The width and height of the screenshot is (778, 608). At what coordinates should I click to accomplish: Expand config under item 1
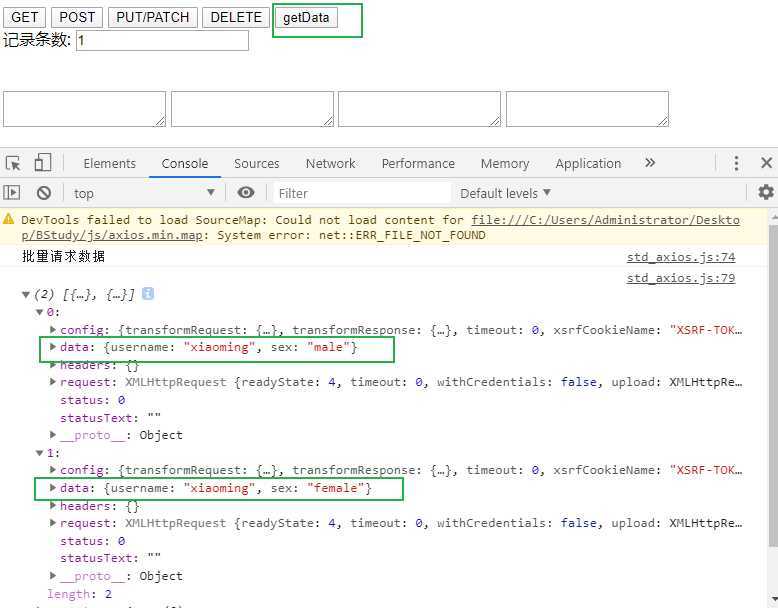pos(53,470)
